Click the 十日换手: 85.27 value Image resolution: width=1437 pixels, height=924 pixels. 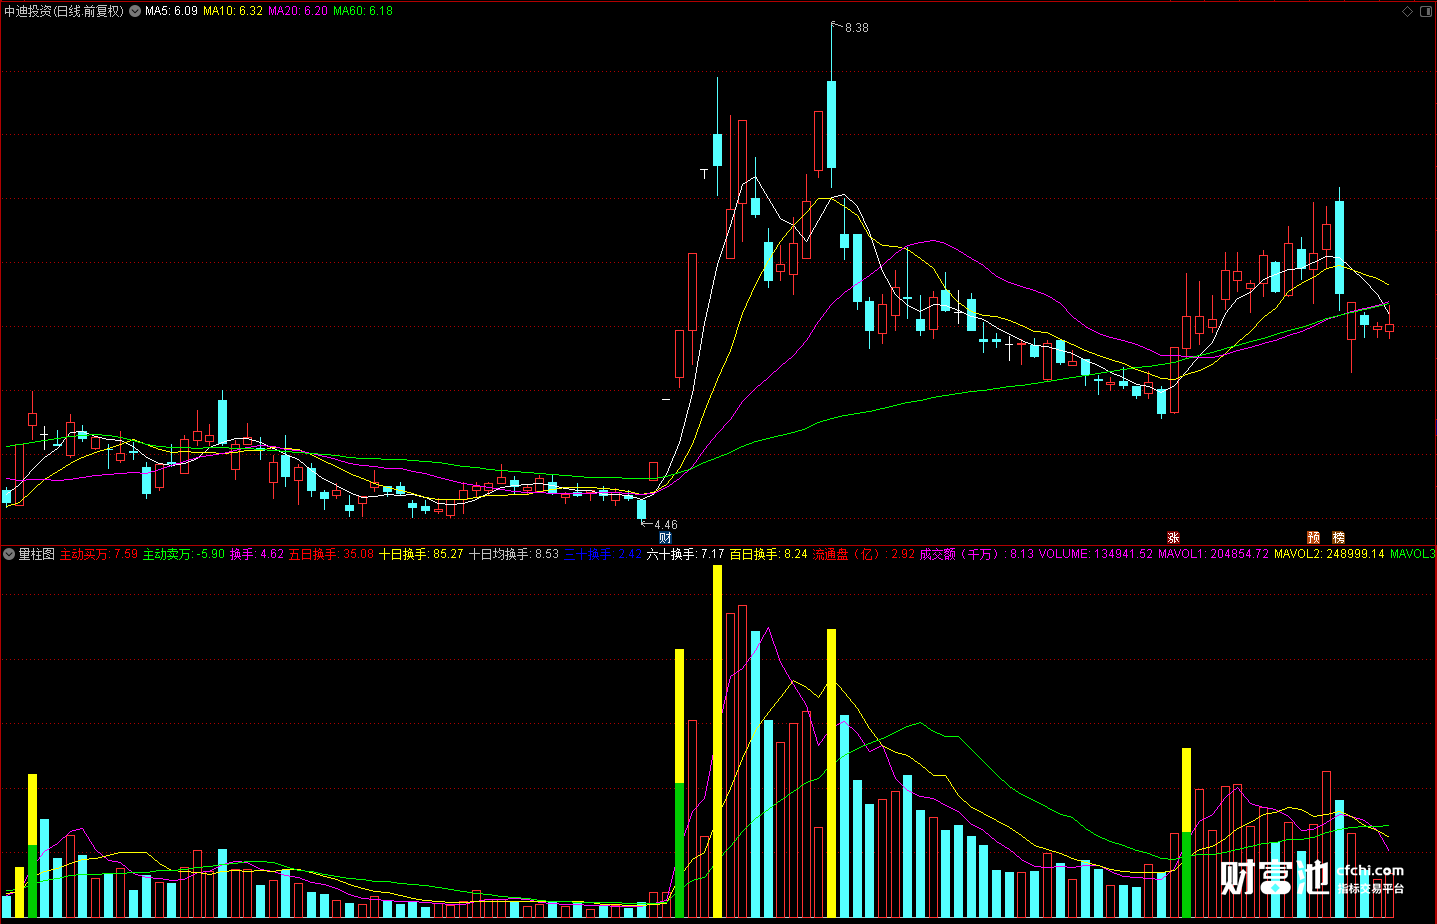click(421, 554)
